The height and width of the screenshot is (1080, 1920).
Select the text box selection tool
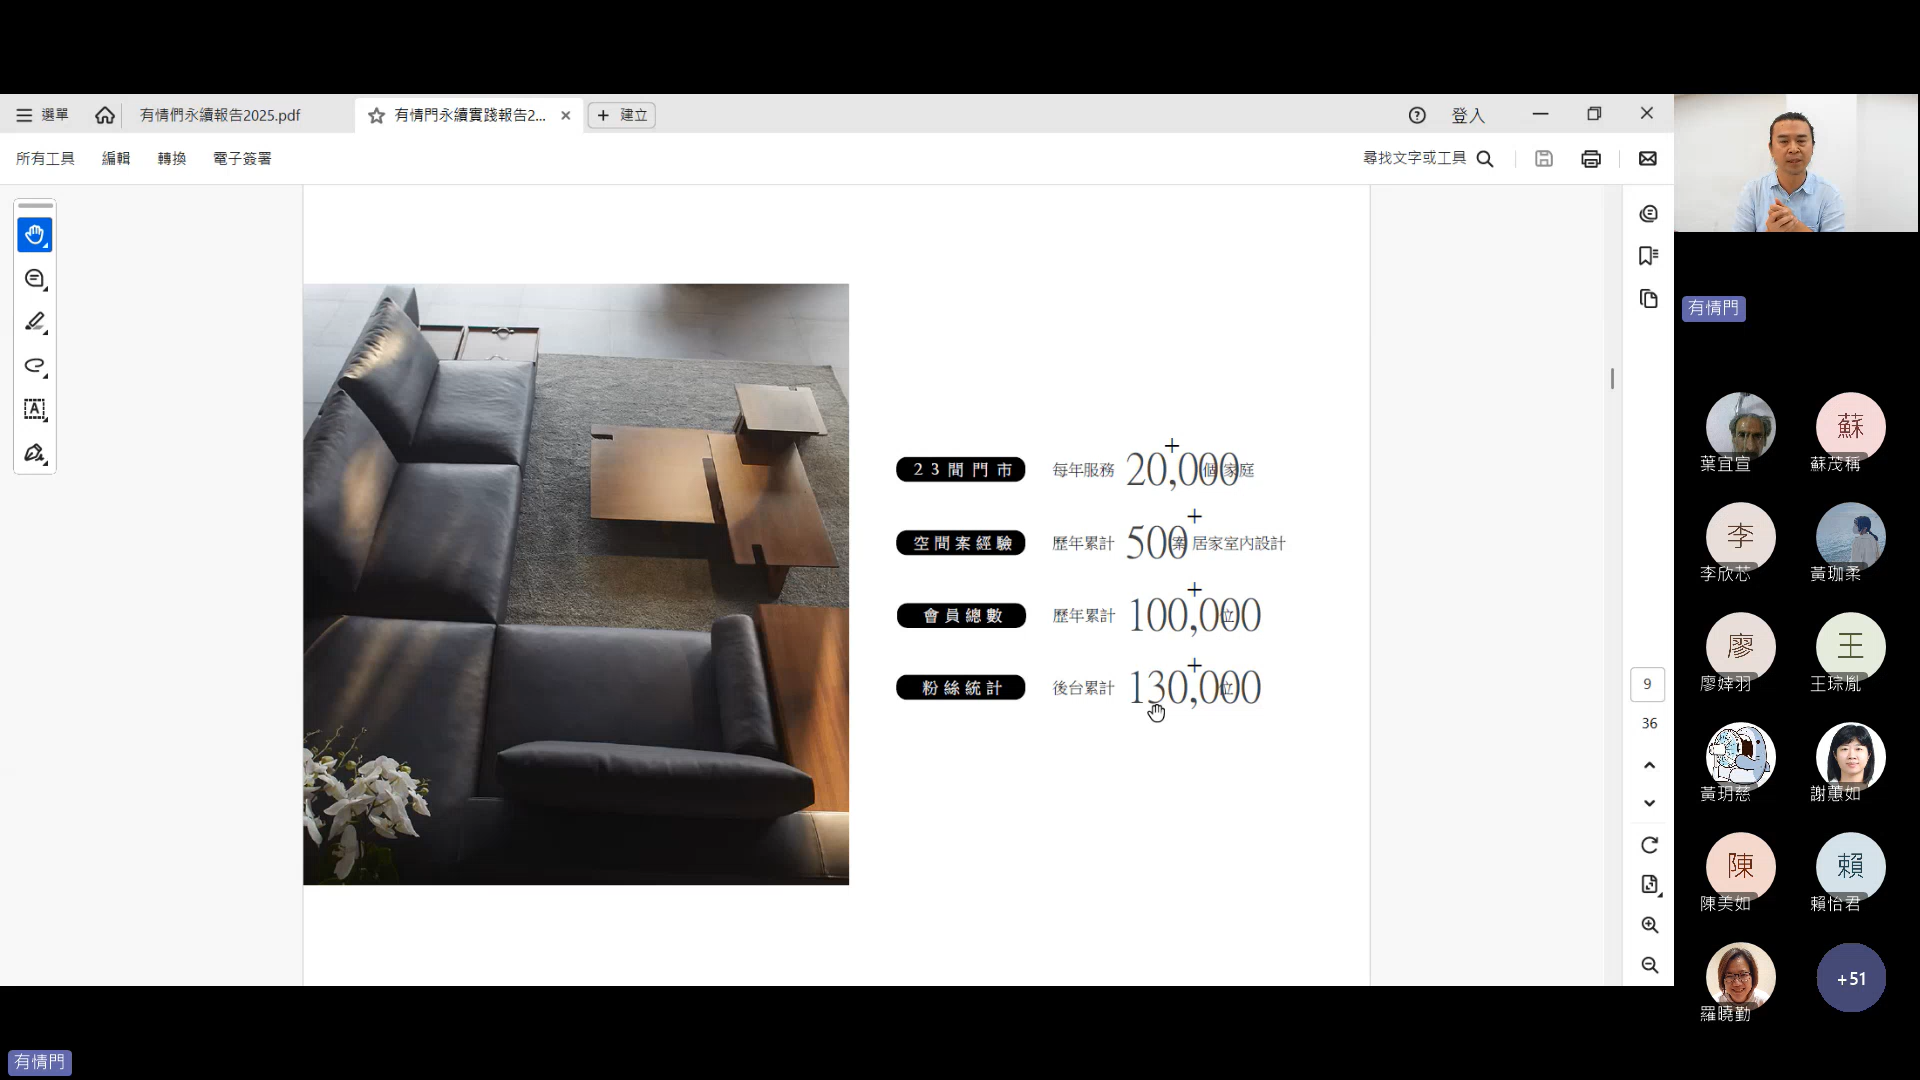click(x=35, y=409)
